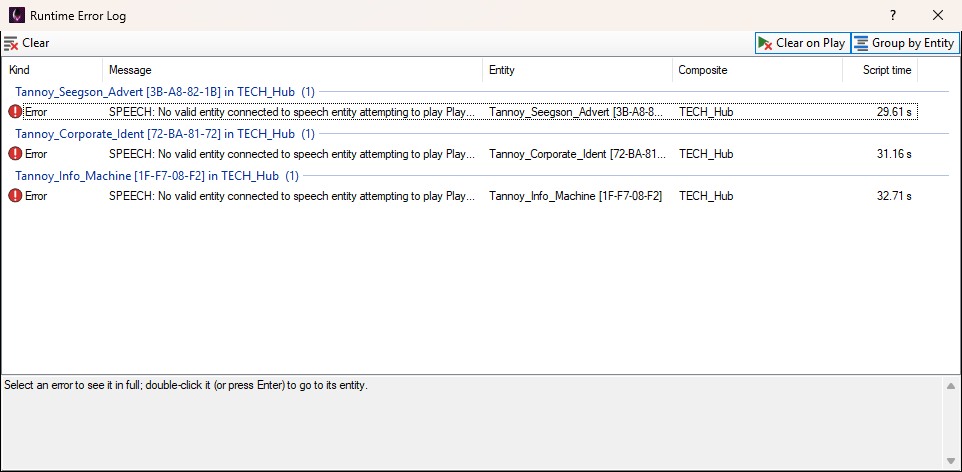The image size is (962, 472).
Task: Click TECH_Hub composite in Corporate_Ident row
Action: point(706,153)
